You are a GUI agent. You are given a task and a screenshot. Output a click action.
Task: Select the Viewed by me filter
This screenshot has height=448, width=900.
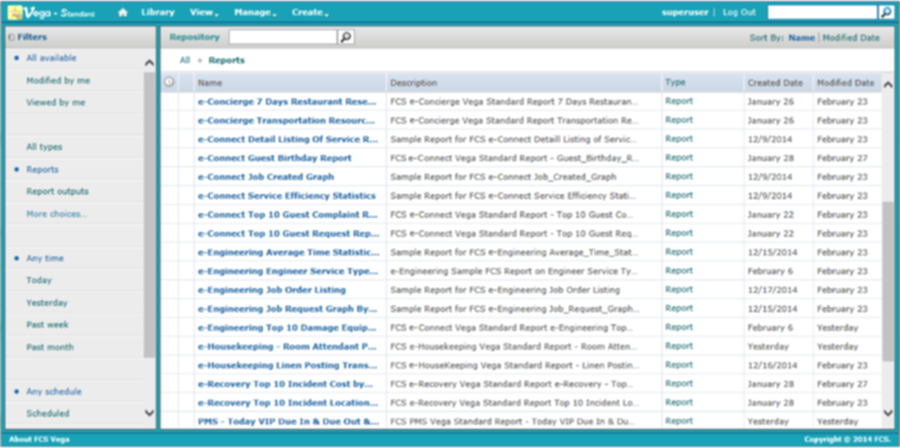[x=56, y=103]
